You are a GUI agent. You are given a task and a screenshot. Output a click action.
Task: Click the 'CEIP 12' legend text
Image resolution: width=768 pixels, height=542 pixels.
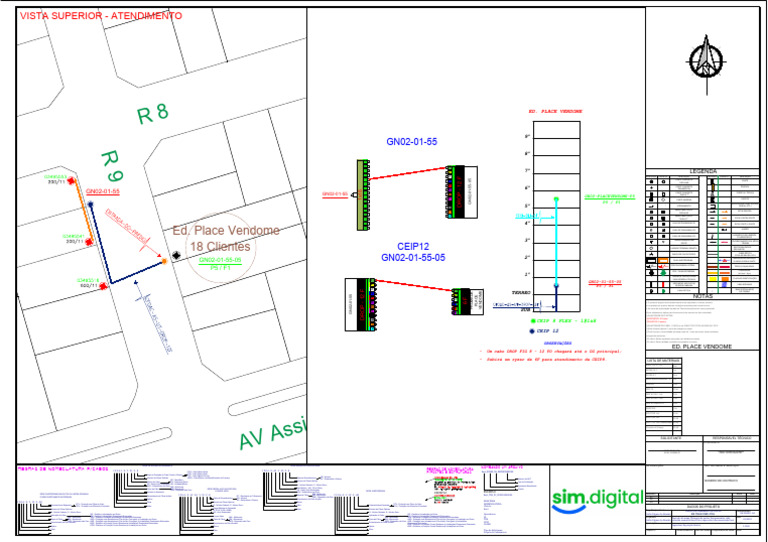(x=549, y=331)
